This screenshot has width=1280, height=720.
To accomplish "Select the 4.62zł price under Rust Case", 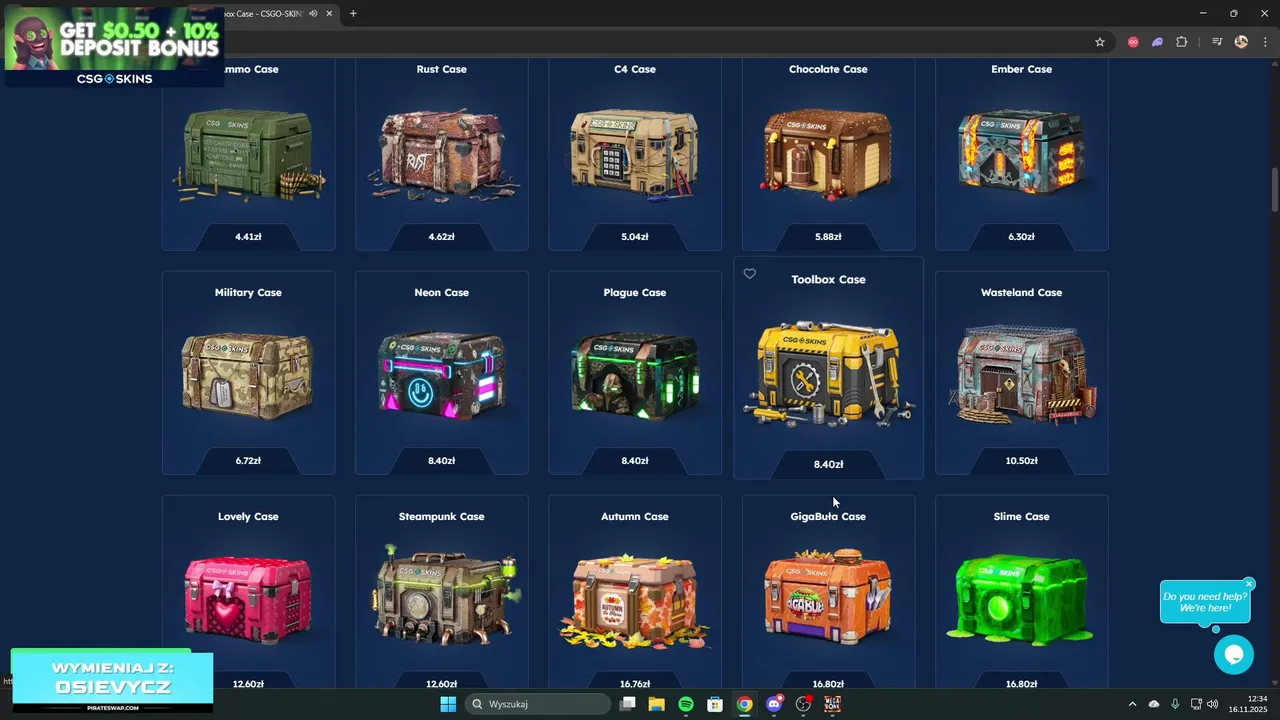I will click(x=441, y=237).
